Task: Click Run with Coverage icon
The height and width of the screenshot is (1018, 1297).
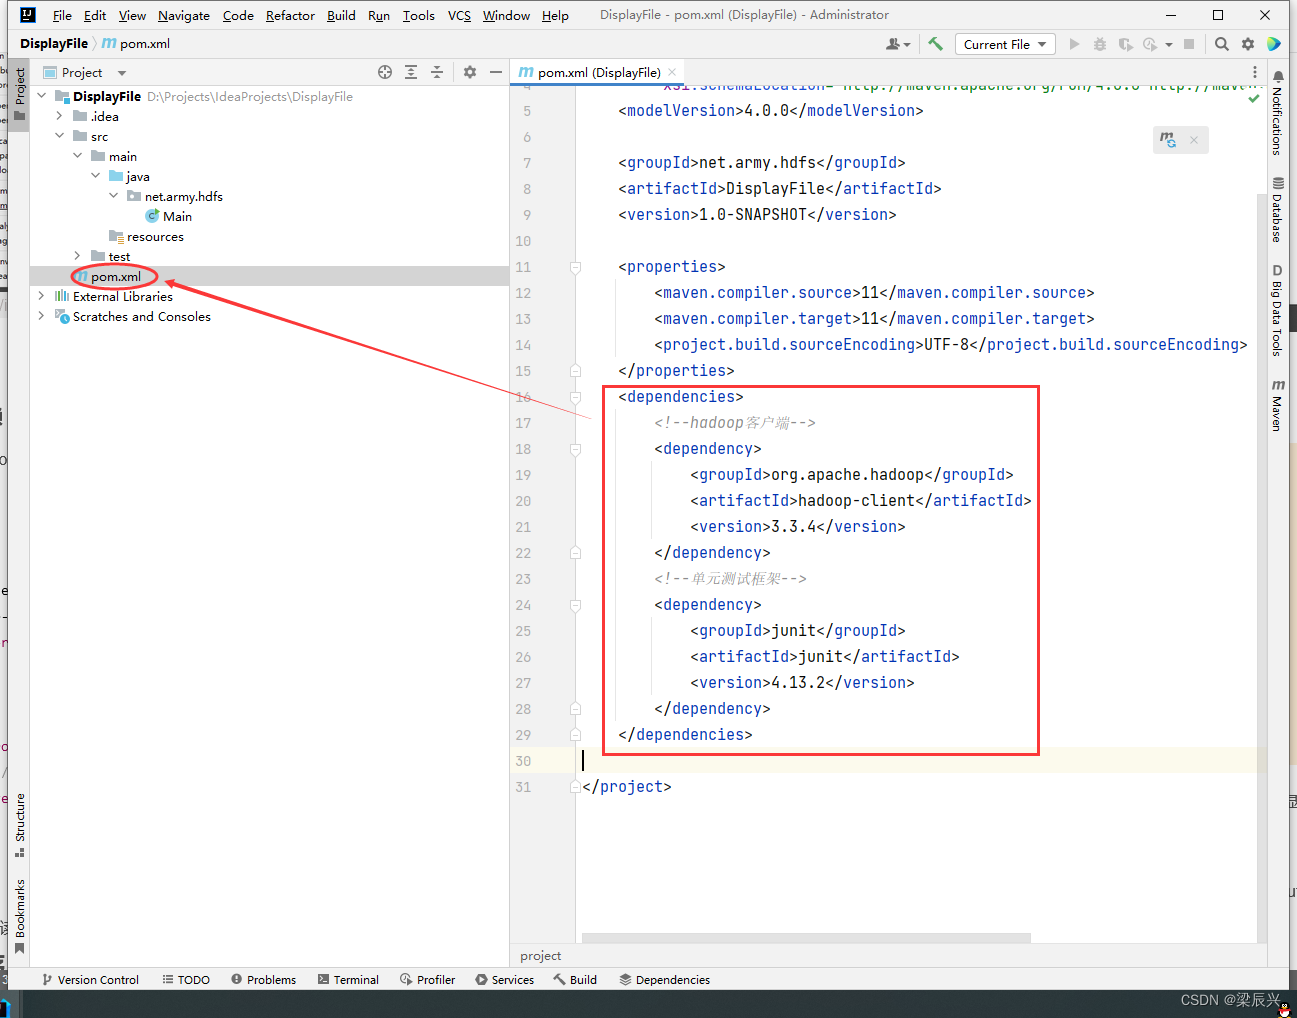Action: [1125, 44]
